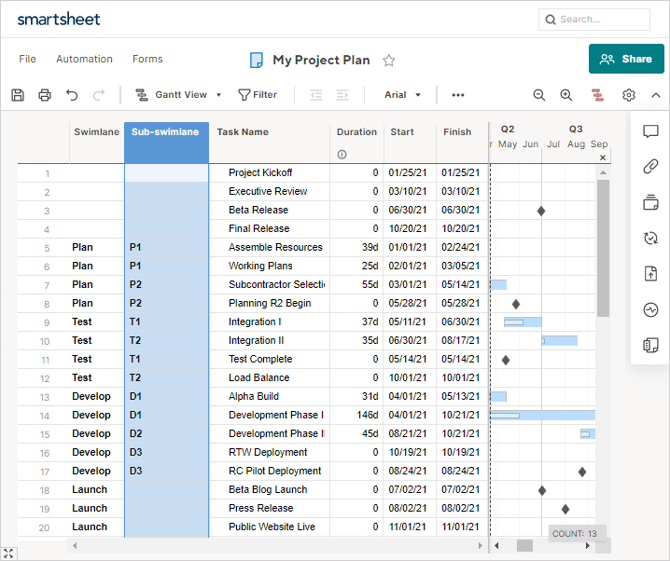
Task: Click the Print icon
Action: (x=45, y=95)
